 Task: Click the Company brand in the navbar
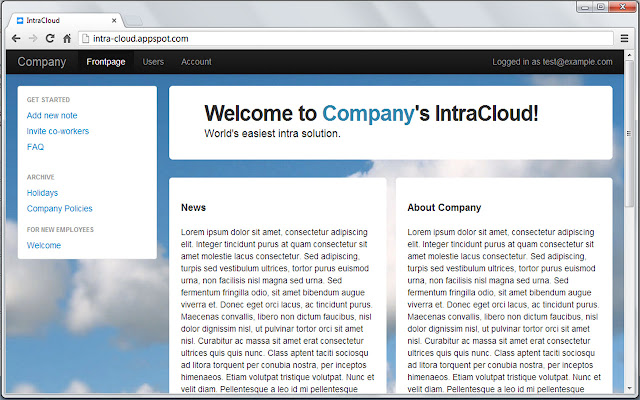tap(42, 62)
